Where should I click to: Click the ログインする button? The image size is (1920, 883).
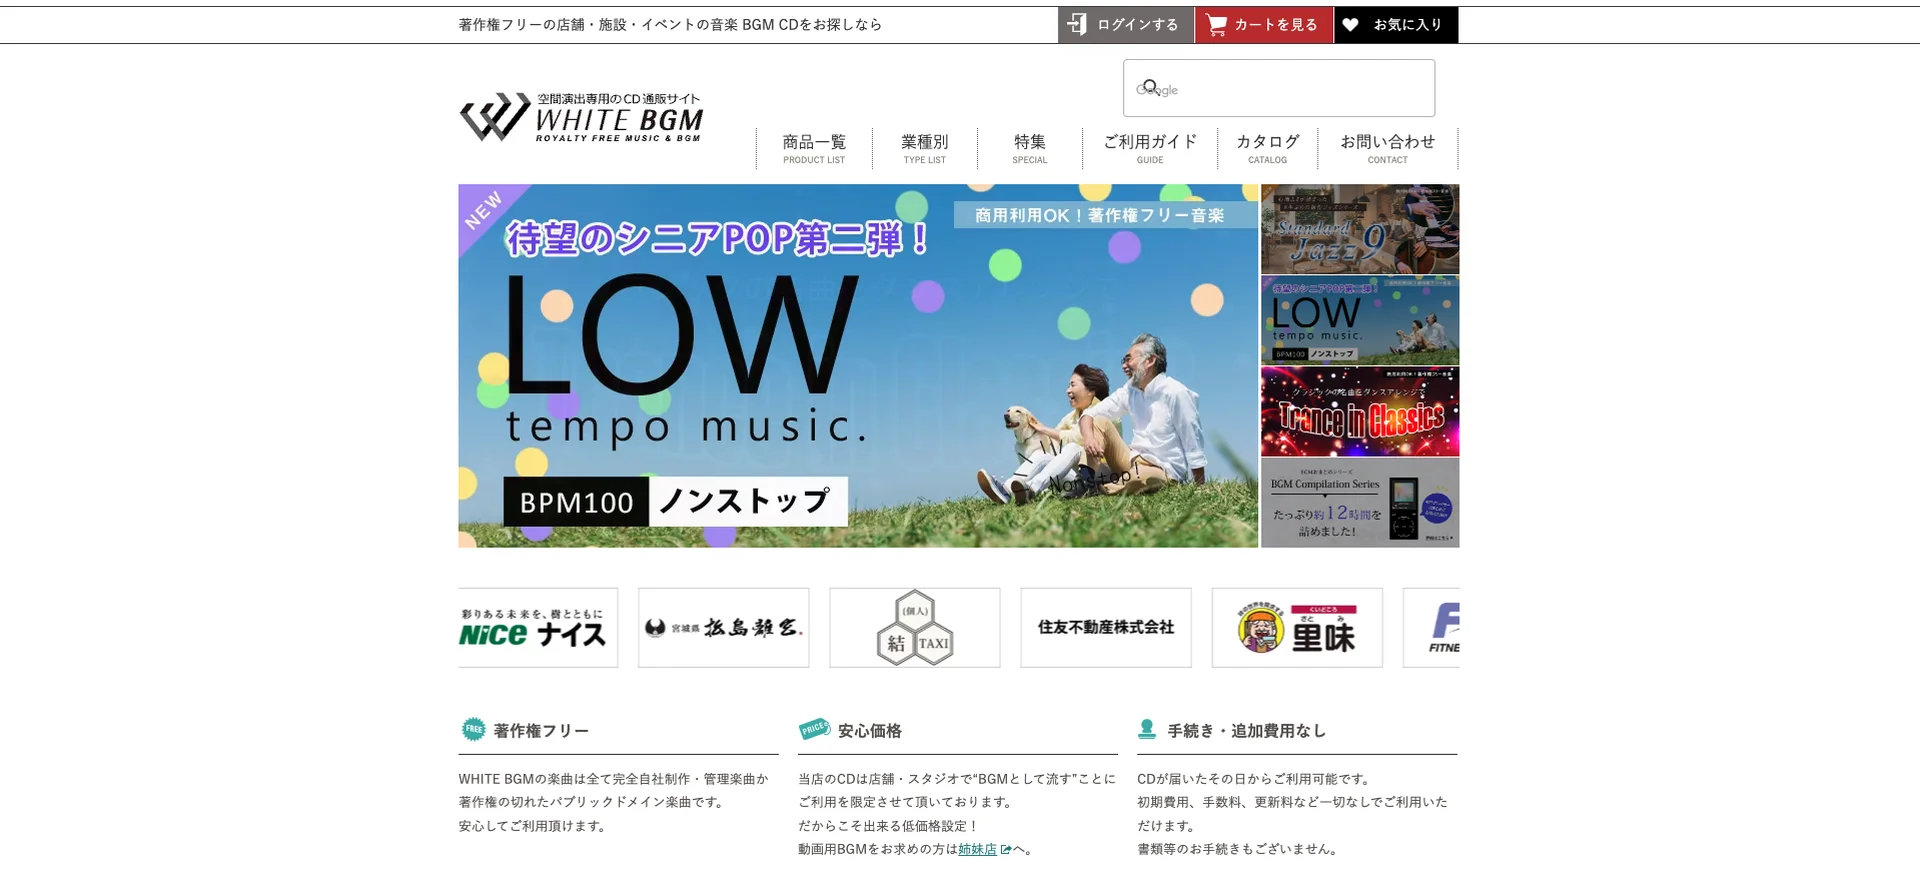pyautogui.click(x=1126, y=25)
